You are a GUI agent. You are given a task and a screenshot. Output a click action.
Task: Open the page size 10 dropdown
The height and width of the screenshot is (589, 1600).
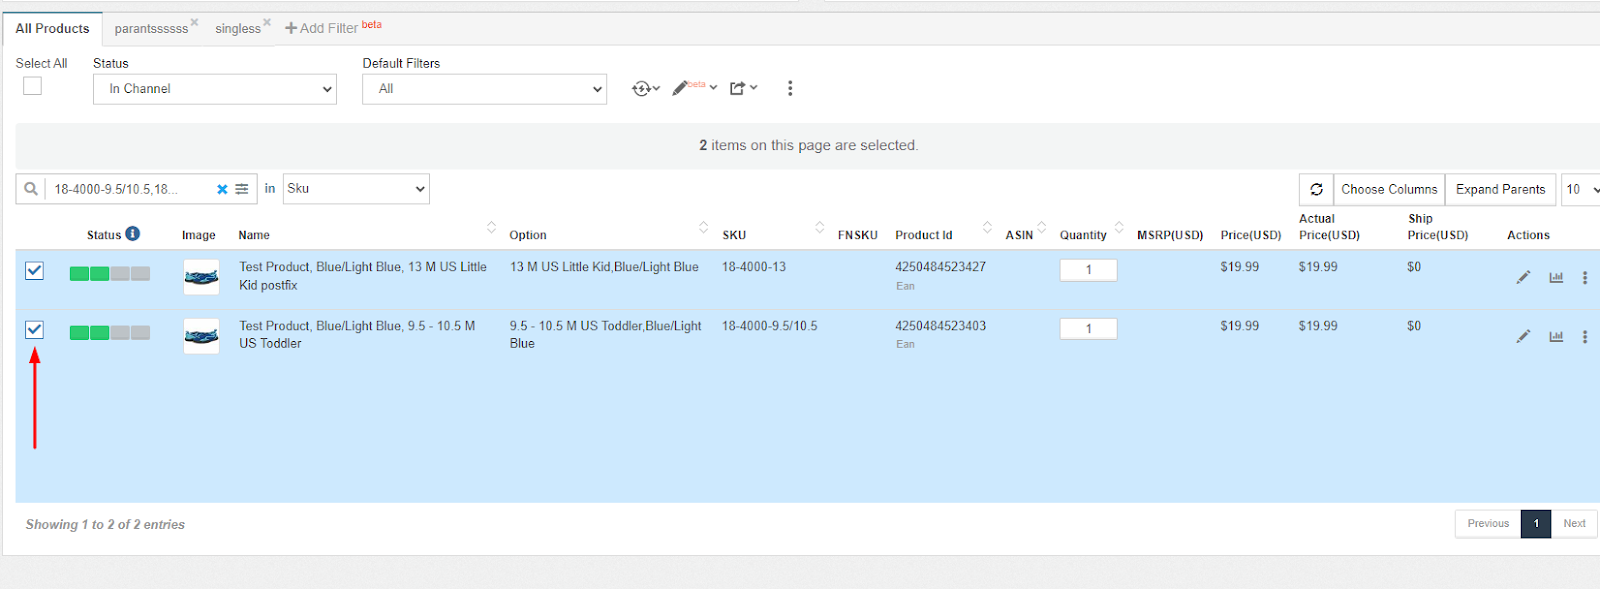tap(1581, 189)
